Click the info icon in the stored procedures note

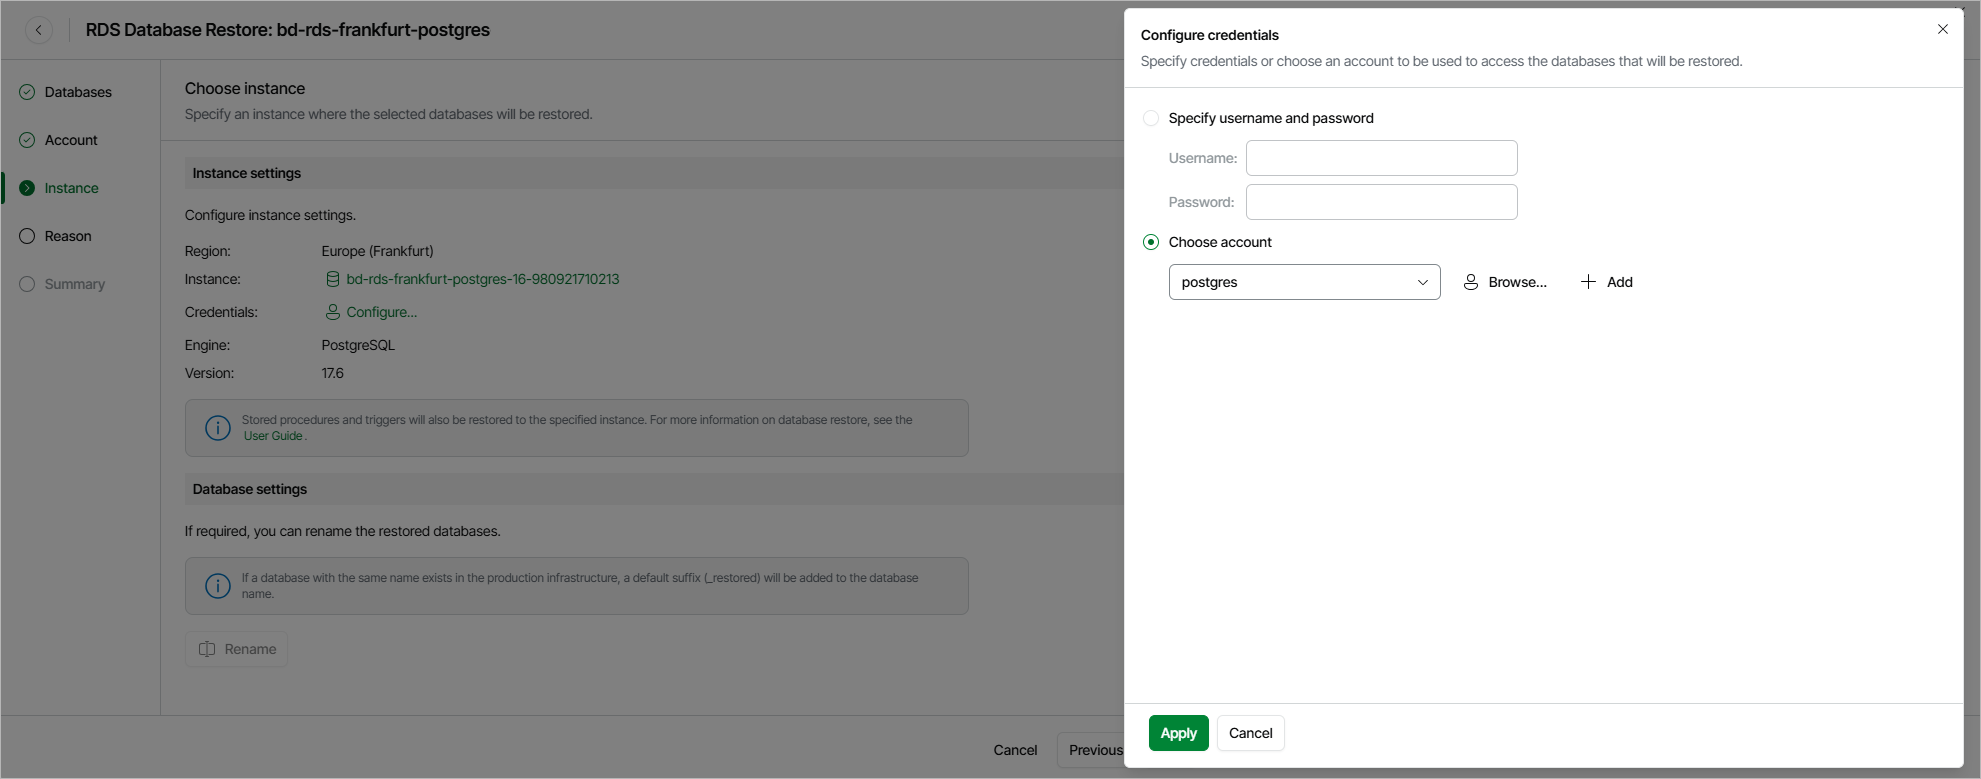pyautogui.click(x=218, y=428)
